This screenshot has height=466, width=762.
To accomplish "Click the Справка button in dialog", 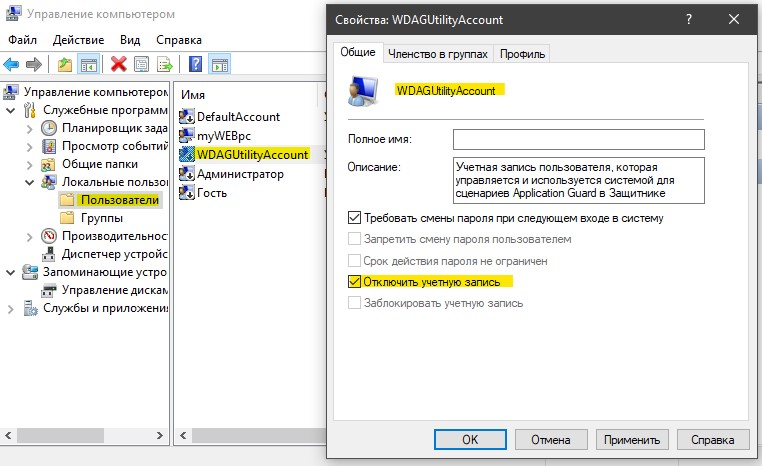I will tap(713, 440).
